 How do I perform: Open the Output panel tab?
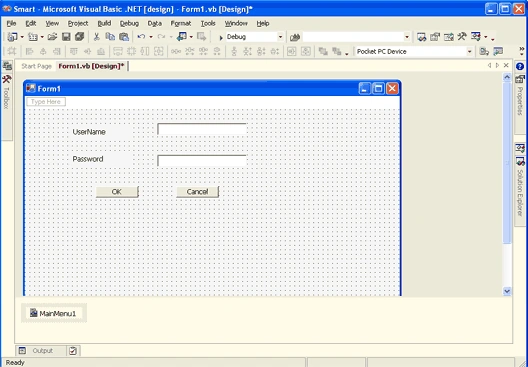click(40, 351)
